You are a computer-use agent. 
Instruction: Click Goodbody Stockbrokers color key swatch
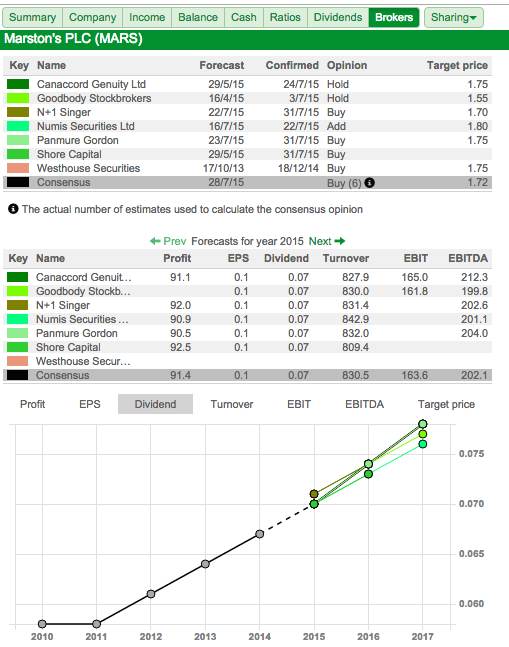pos(18,98)
